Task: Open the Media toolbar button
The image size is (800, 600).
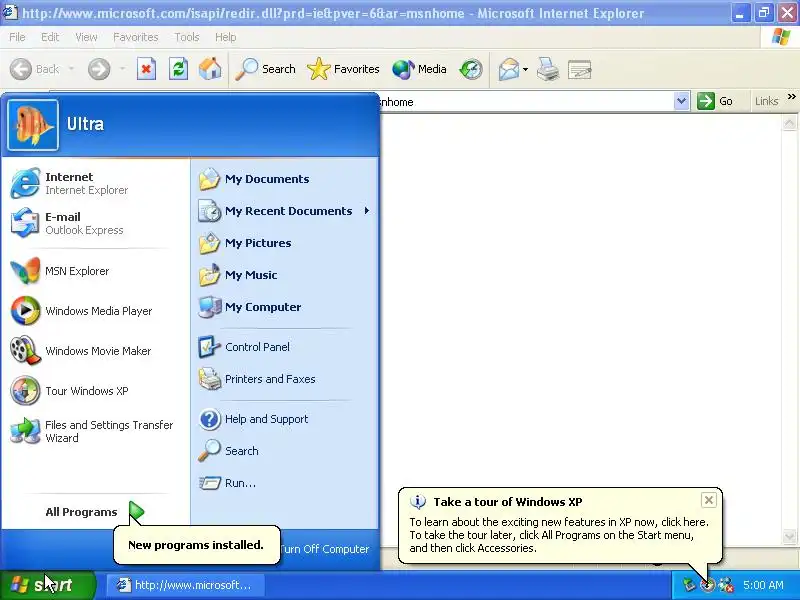Action: click(x=419, y=69)
